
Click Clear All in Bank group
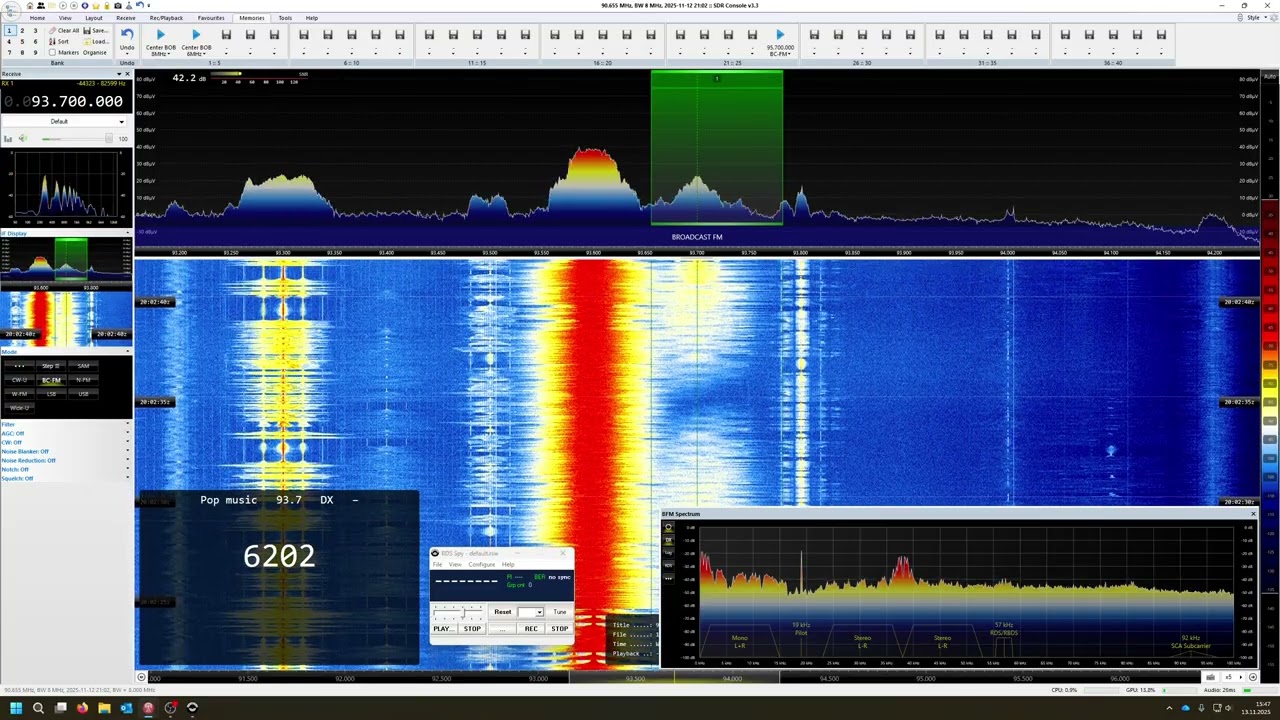65,30
